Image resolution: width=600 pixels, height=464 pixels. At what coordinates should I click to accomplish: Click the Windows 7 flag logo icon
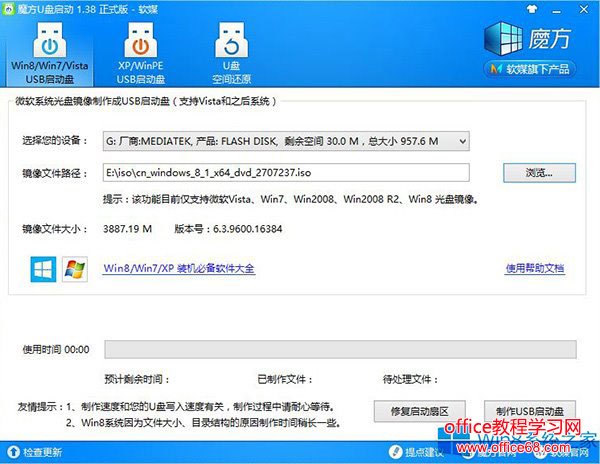[75, 269]
